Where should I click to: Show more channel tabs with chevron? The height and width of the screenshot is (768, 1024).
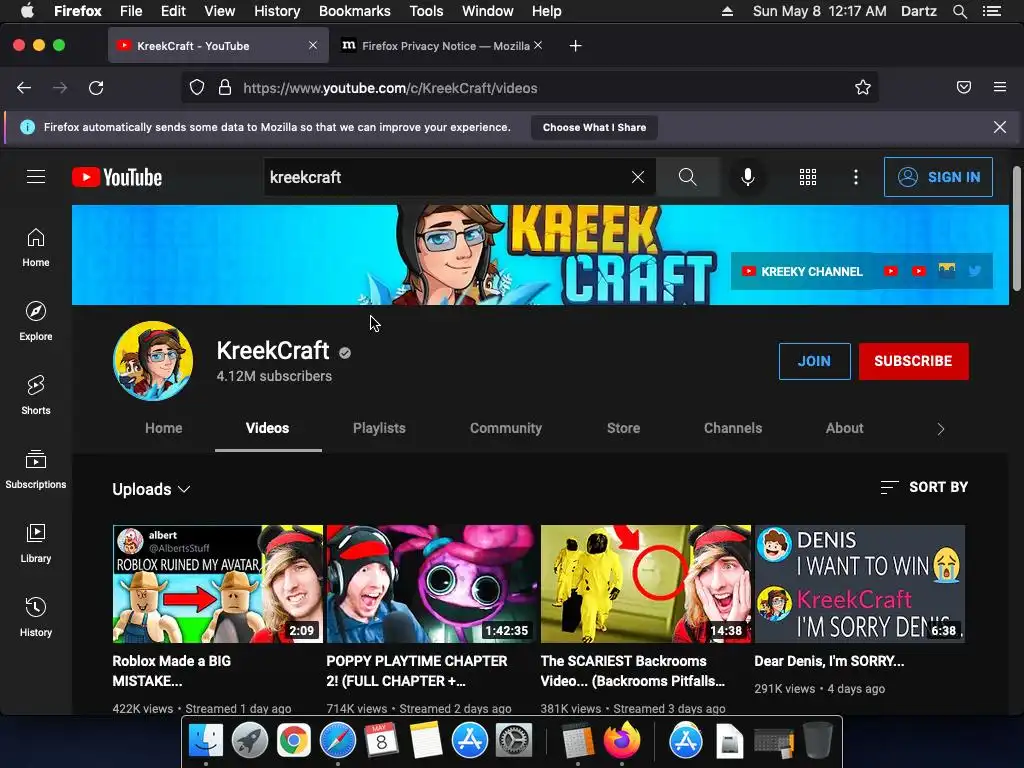click(940, 429)
